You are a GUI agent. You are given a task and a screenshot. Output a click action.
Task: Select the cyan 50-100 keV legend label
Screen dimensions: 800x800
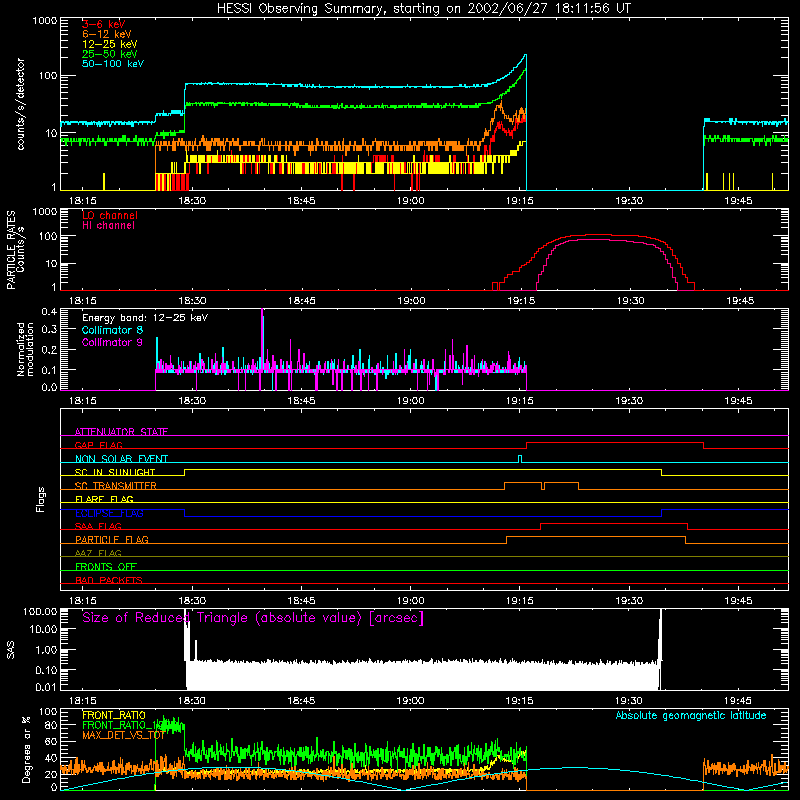(113, 64)
